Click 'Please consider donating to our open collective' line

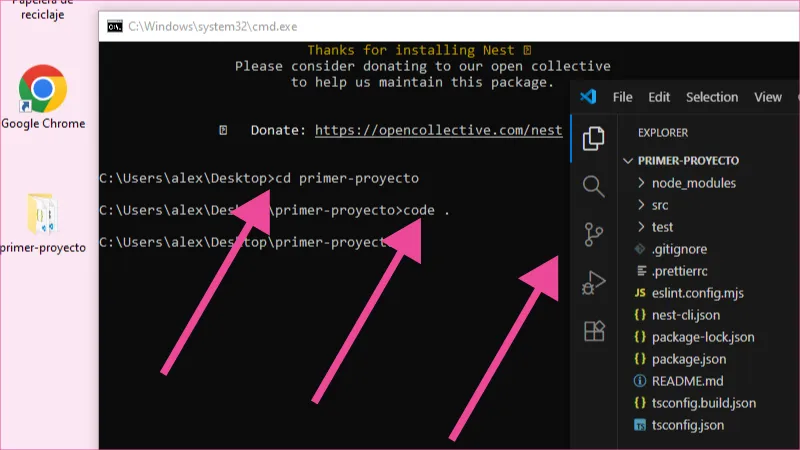coord(422,66)
